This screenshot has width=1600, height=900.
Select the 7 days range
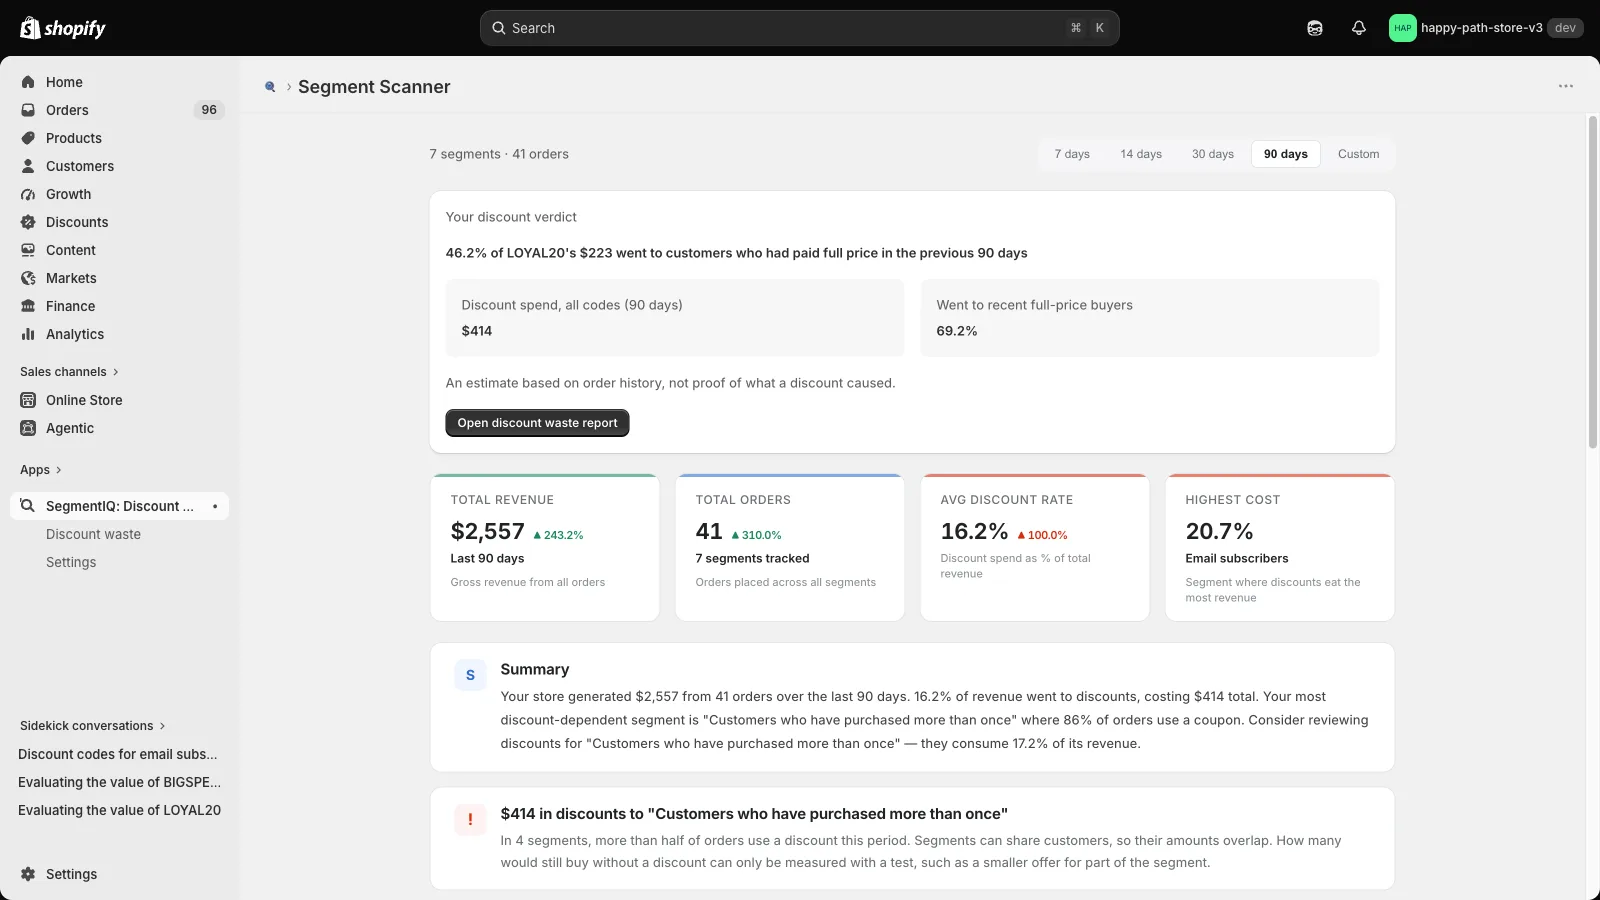coord(1072,154)
